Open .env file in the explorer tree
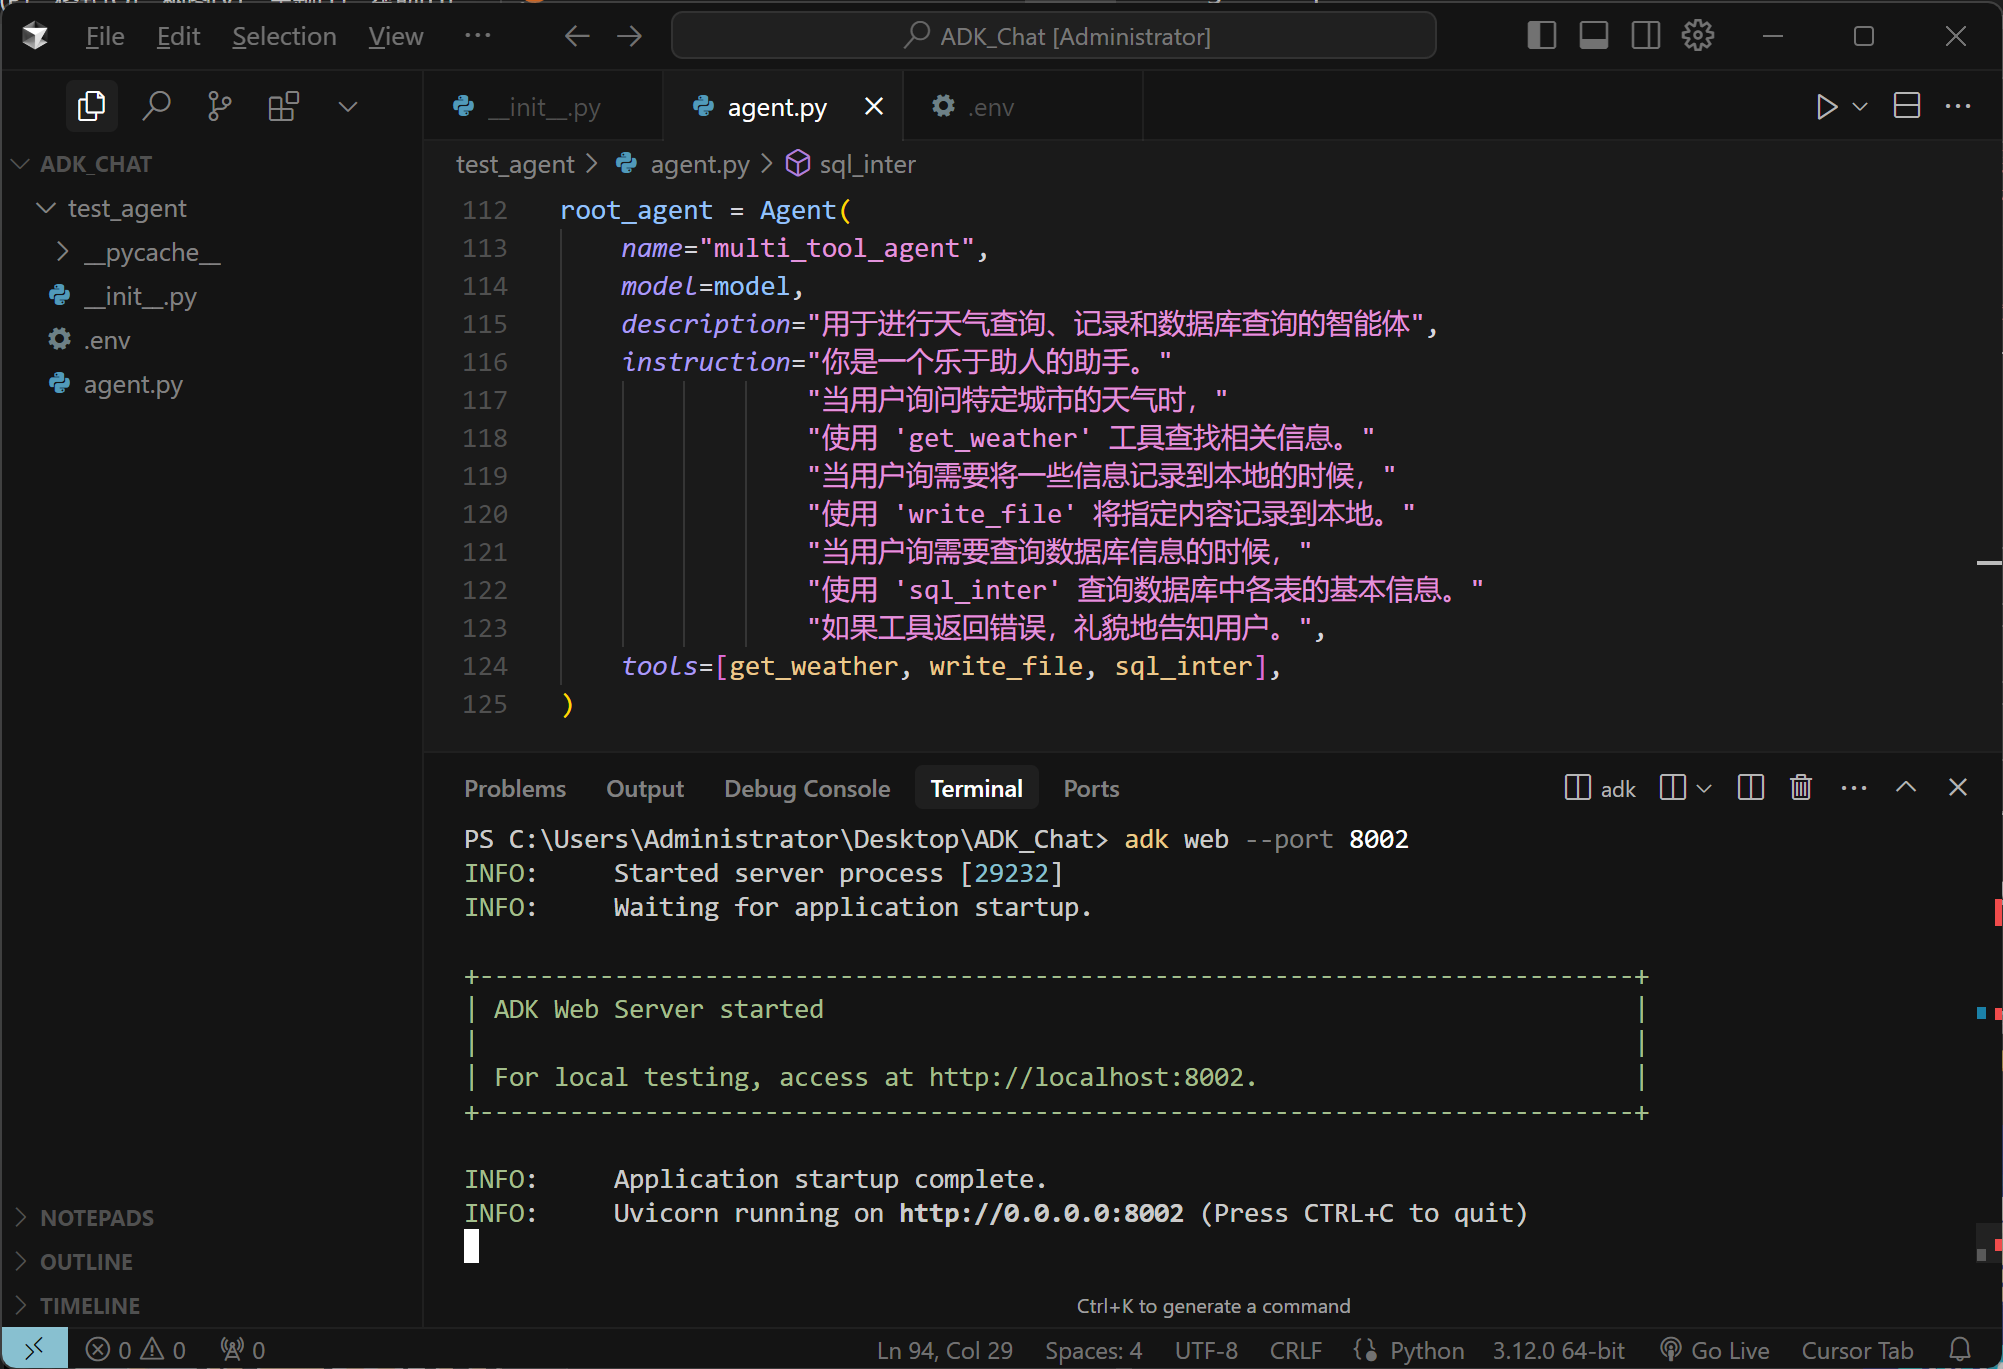2003x1369 pixels. (211, 340)
